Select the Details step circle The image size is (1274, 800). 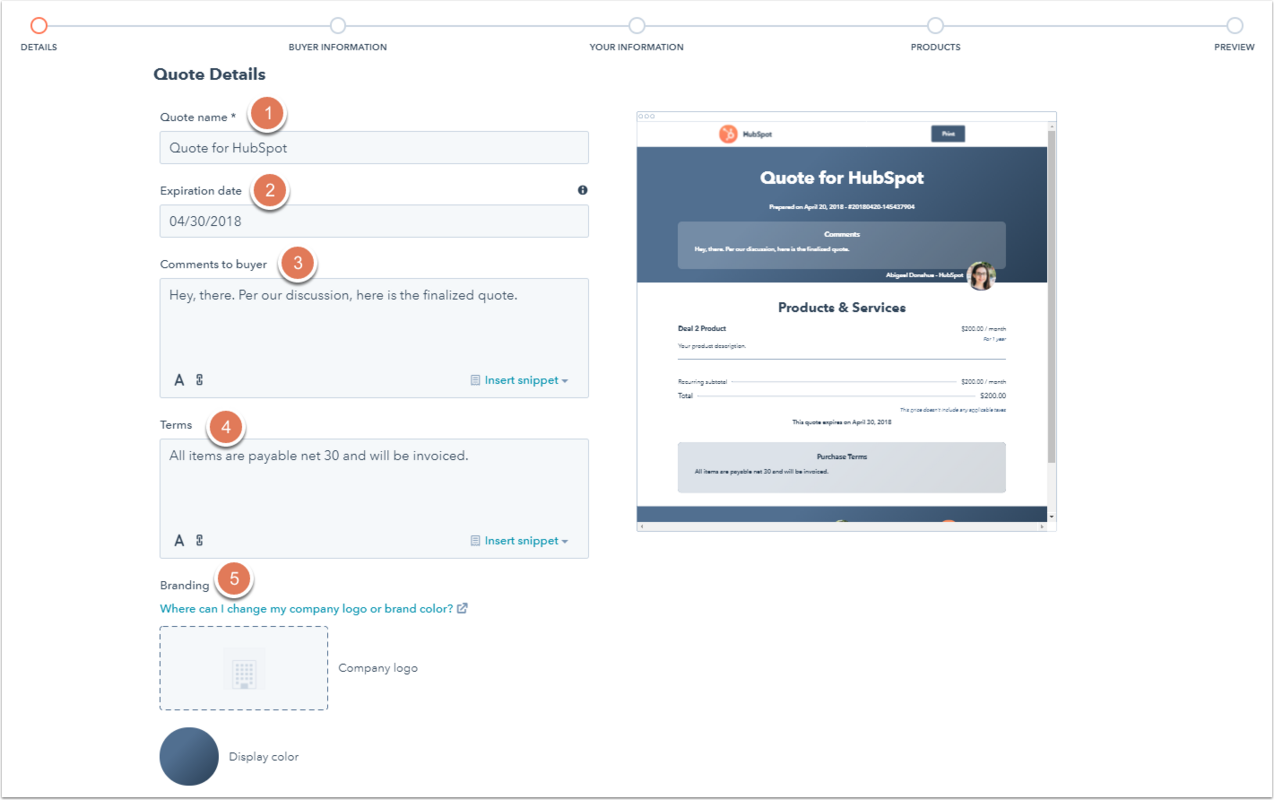38,27
